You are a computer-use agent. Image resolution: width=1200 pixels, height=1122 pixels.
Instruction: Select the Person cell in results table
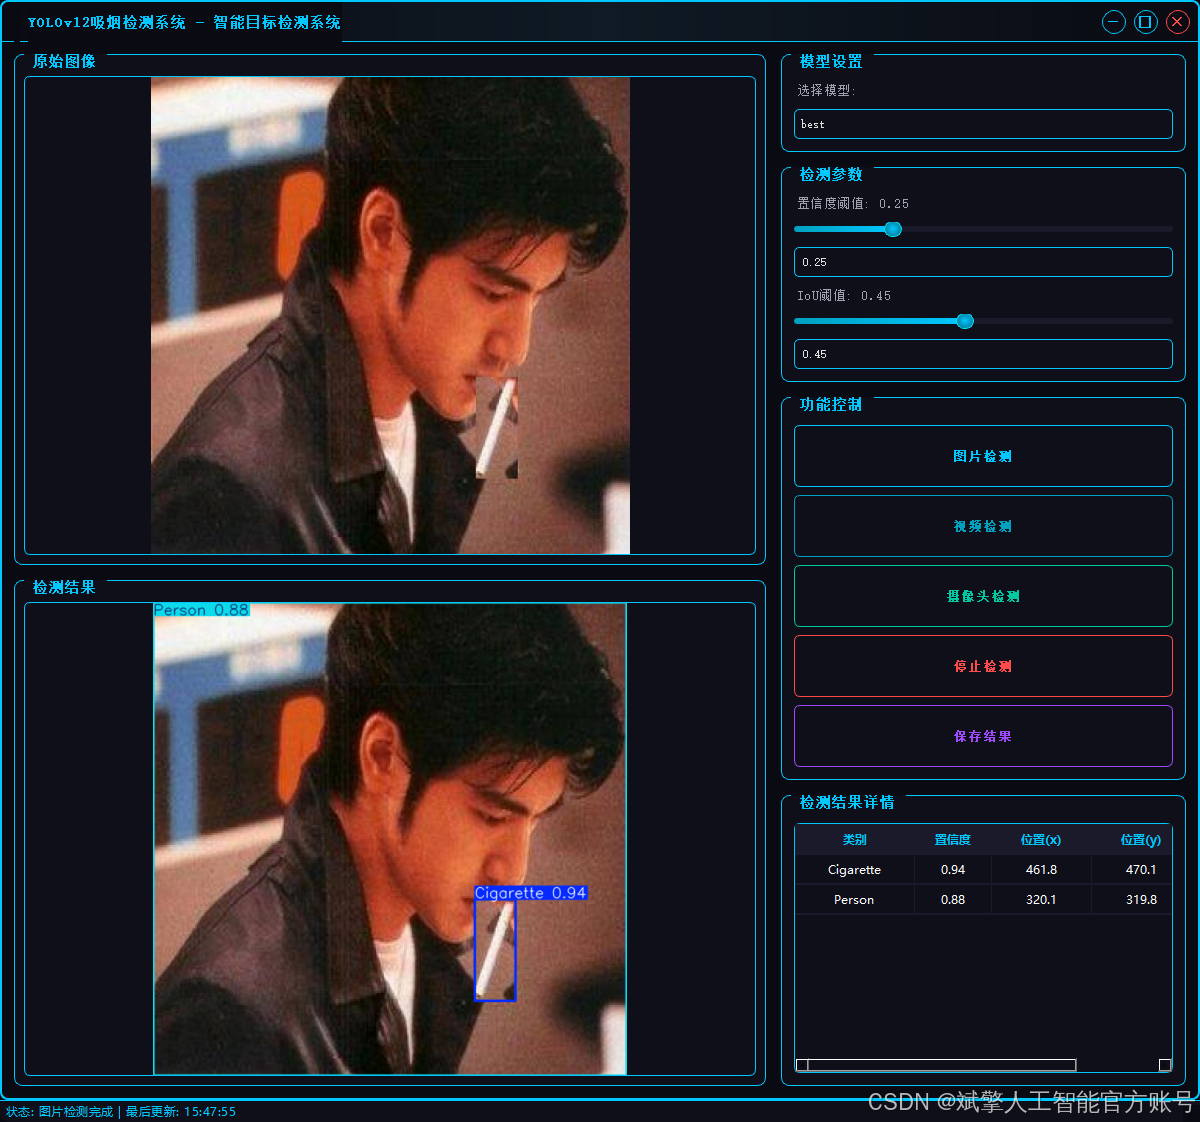855,900
